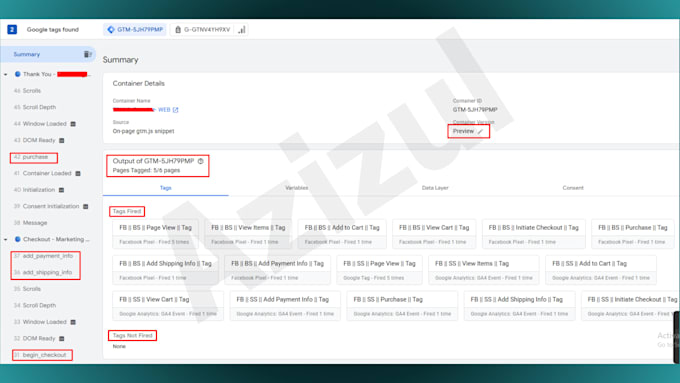Screen dimensions: 680x383
Task: Collapse the Checkout - Marketing page group
Action: point(6,239)
